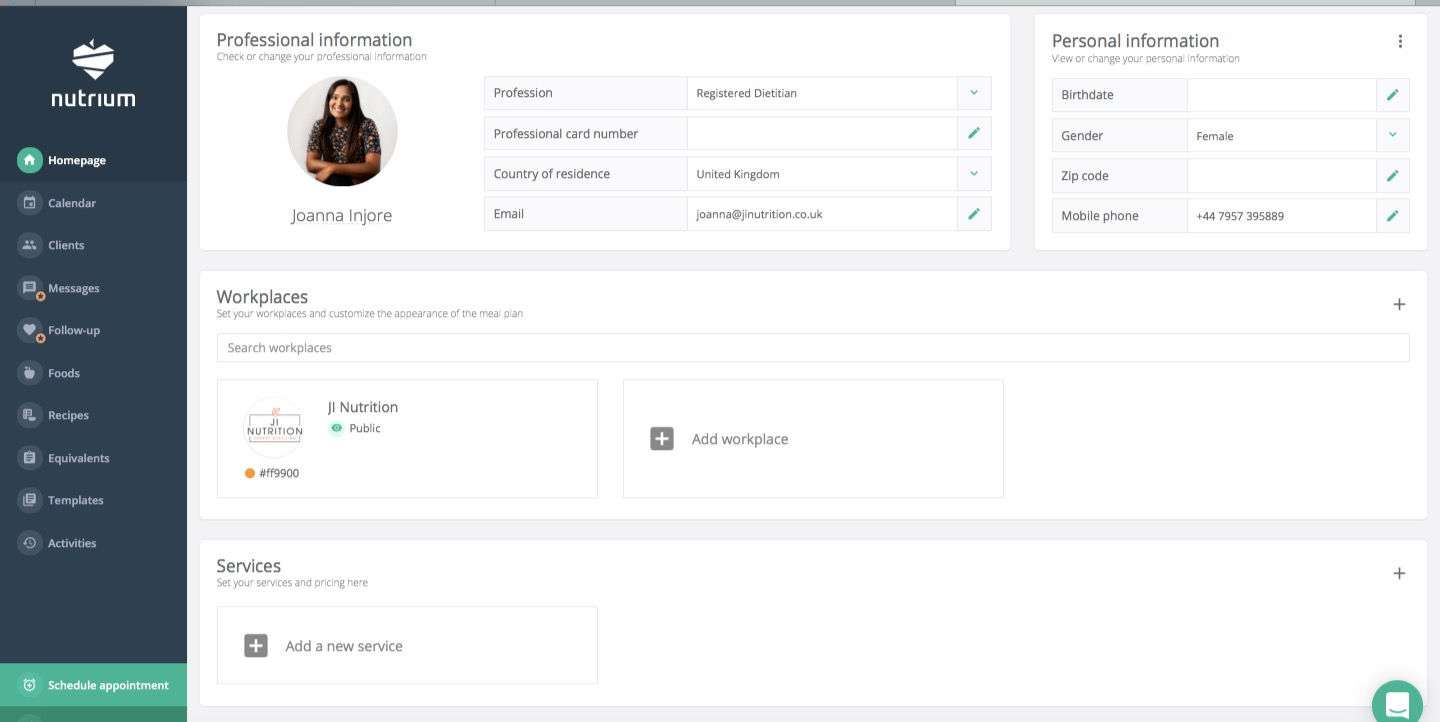Select the Registered Dietitian profession value
Screen dimensions: 1440x722
coord(747,93)
